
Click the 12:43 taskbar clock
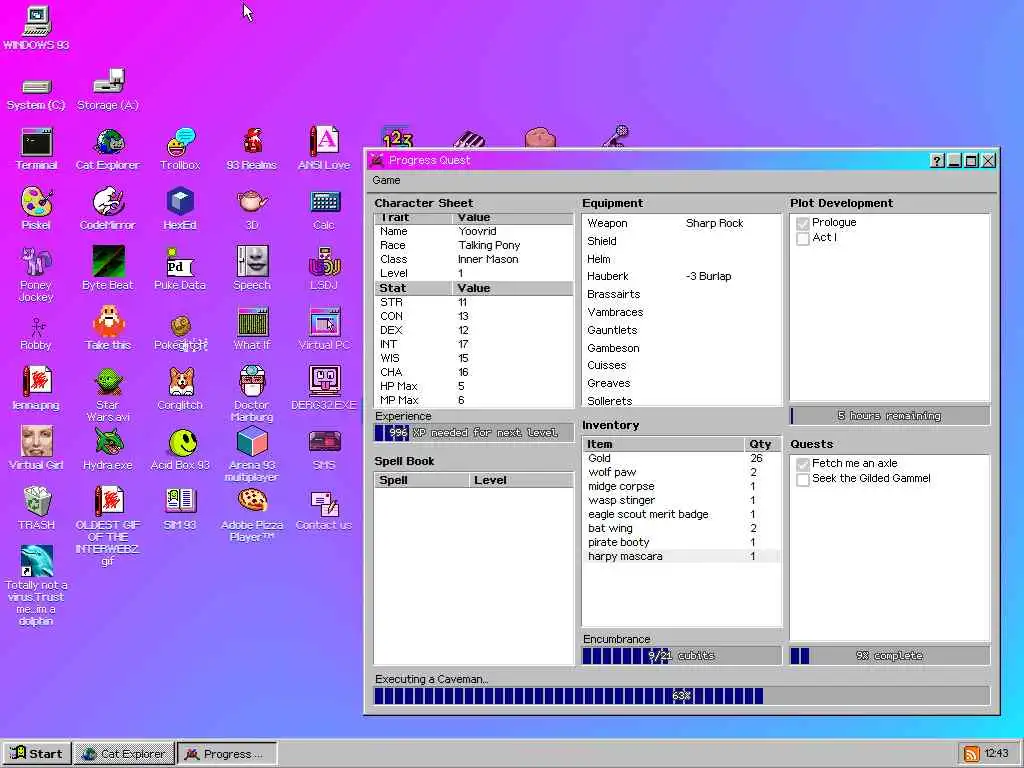[x=997, y=754]
